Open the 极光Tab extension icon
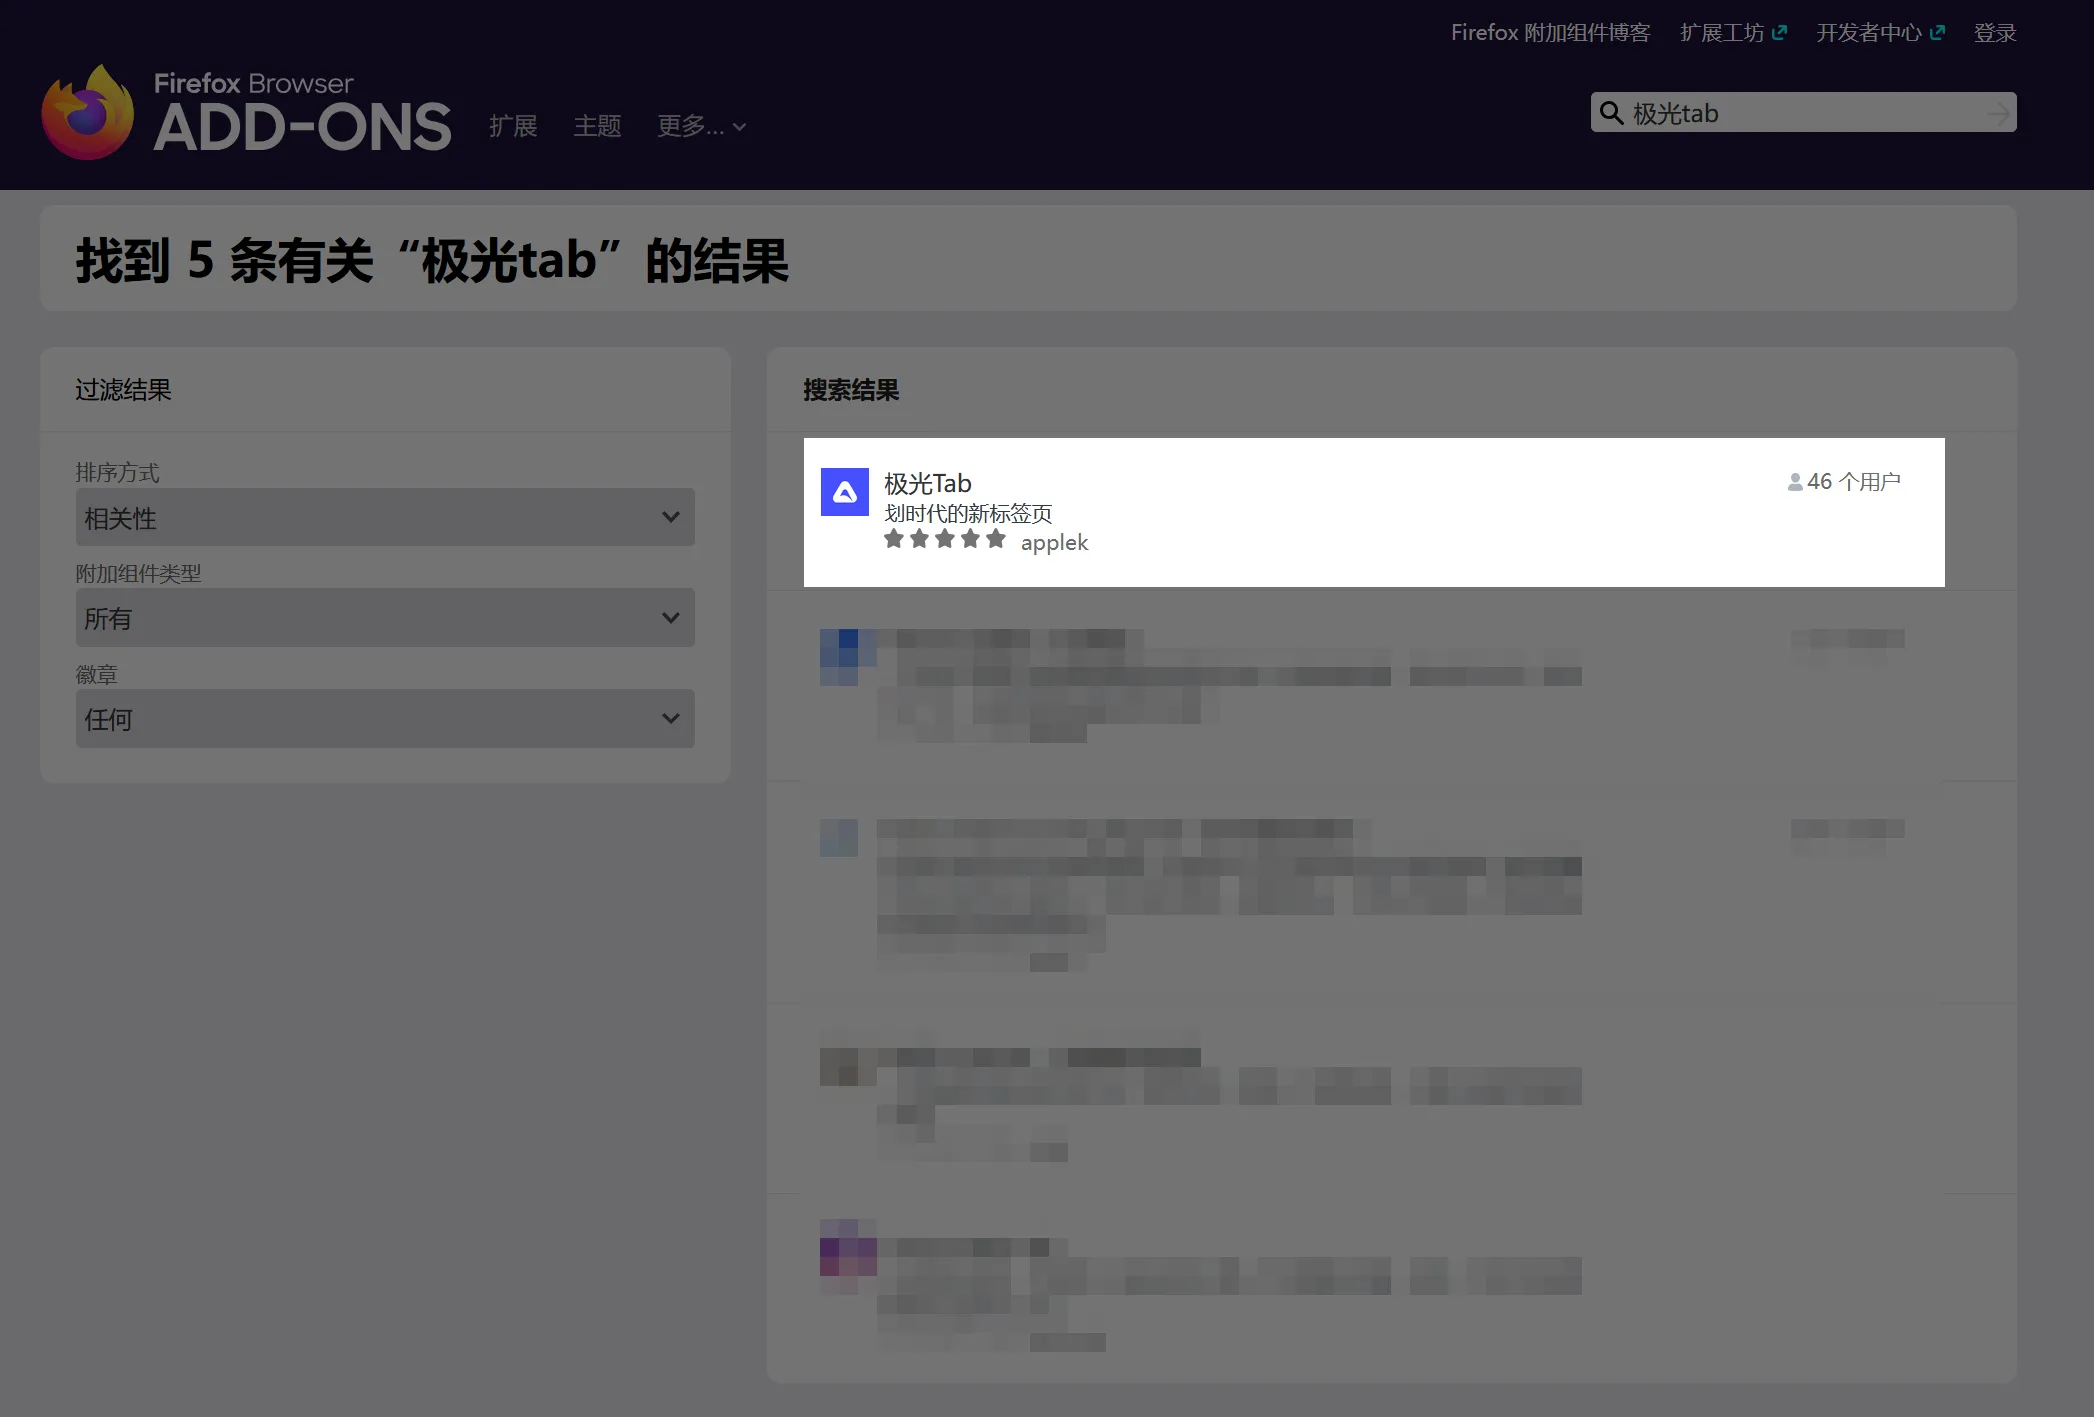The image size is (2094, 1417). click(x=845, y=492)
